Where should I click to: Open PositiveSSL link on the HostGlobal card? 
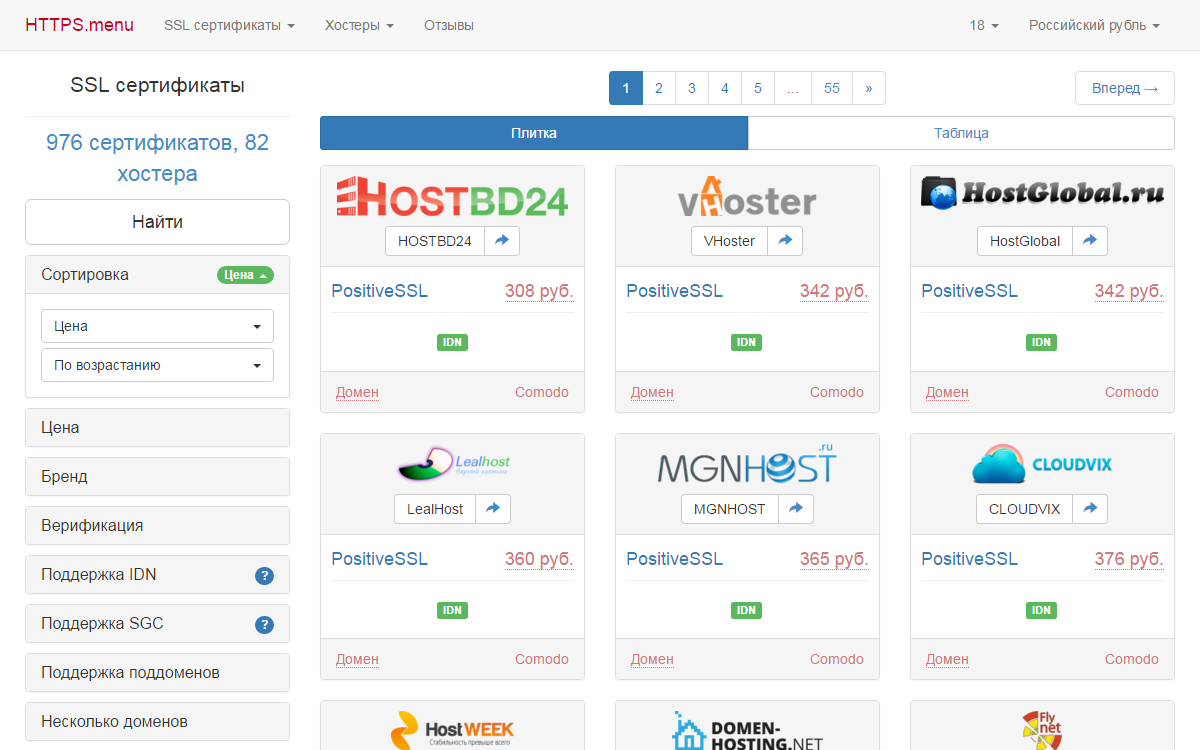click(x=969, y=291)
